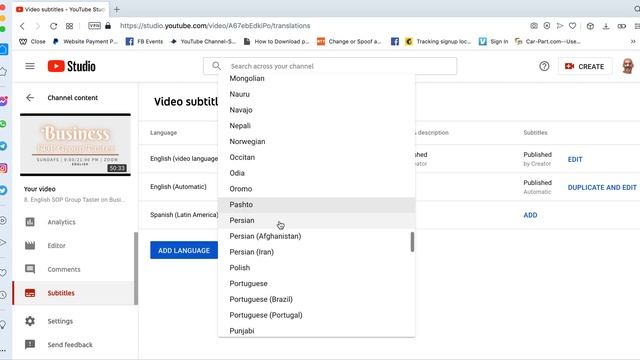This screenshot has width=640, height=360.
Task: Click the language list scrollbar thumb
Action: click(x=412, y=242)
